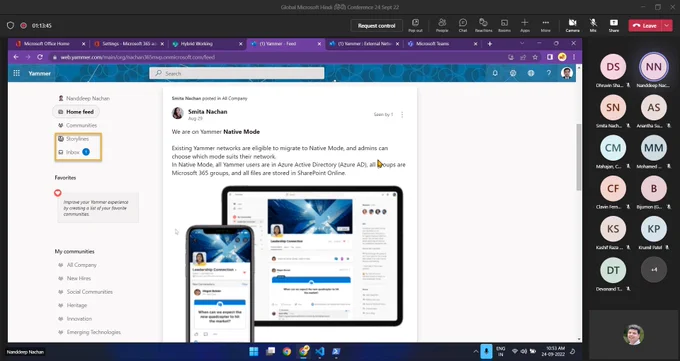Open breakout Rooms
Viewport: 680px width, 361px height.
(x=504, y=25)
